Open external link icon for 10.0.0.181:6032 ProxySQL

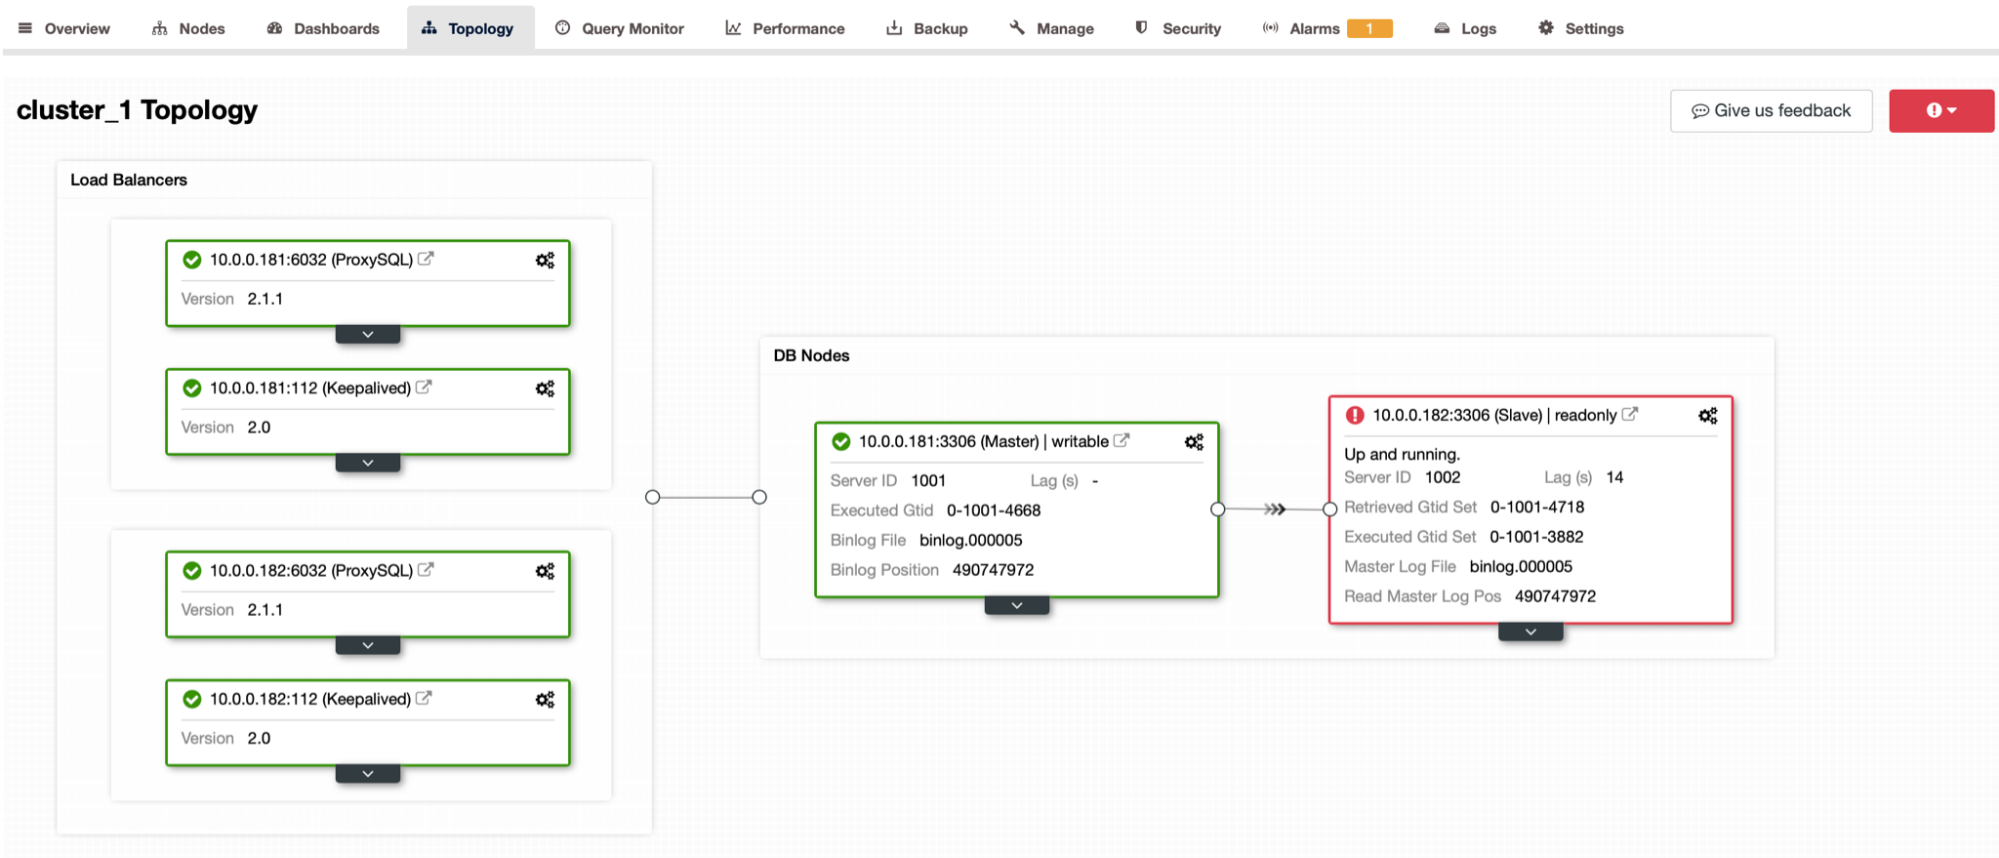point(426,259)
